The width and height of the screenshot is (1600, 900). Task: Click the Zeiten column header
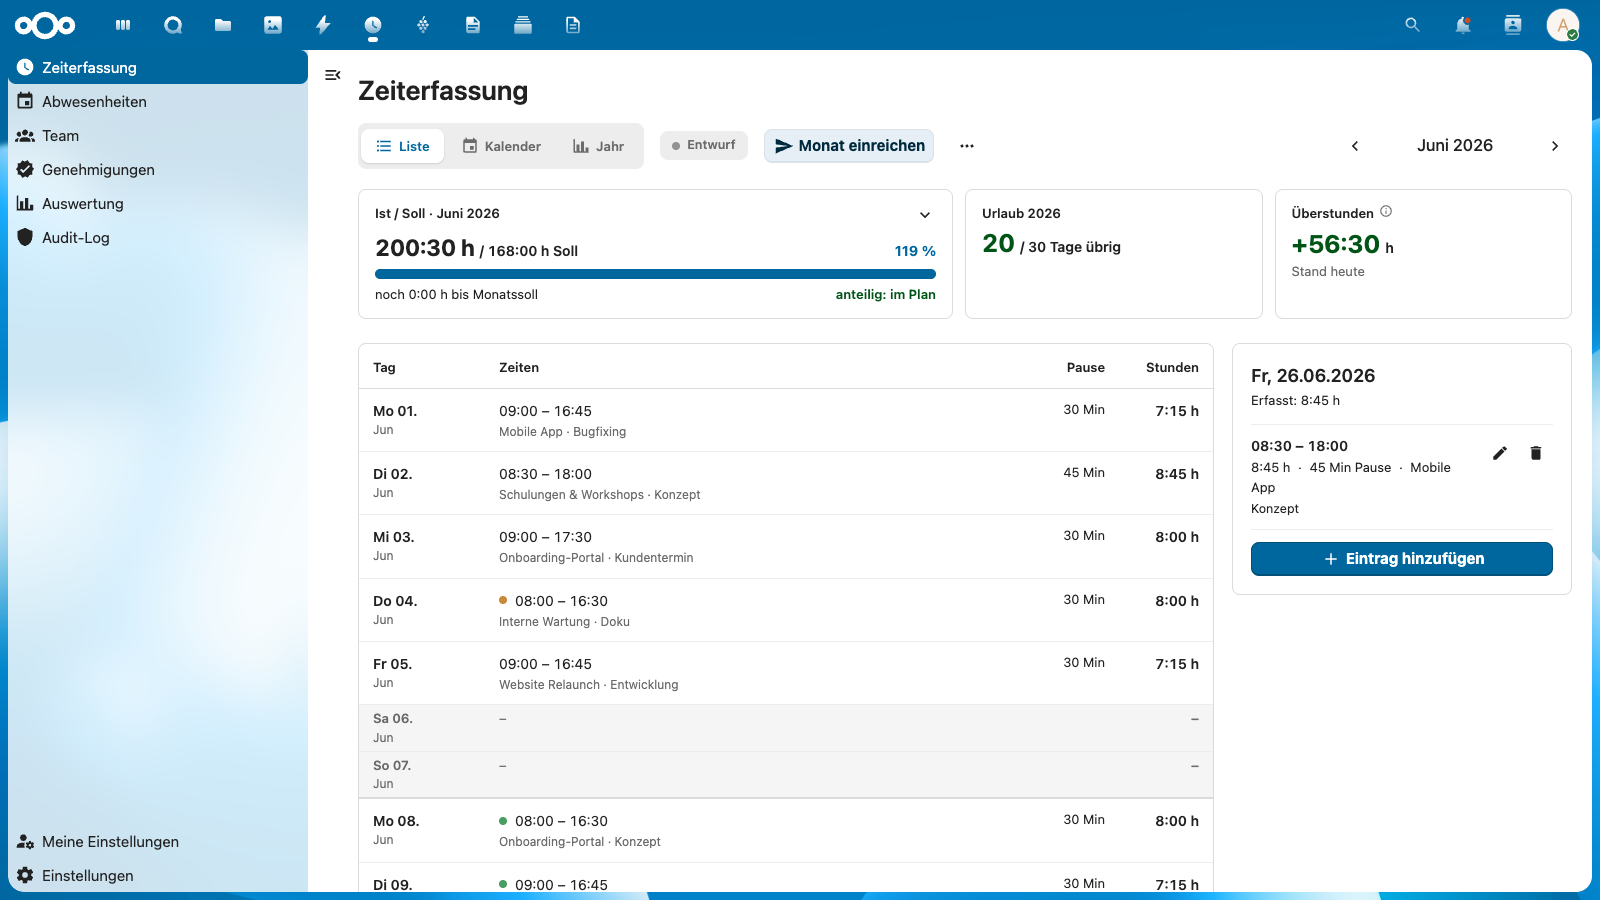point(519,368)
